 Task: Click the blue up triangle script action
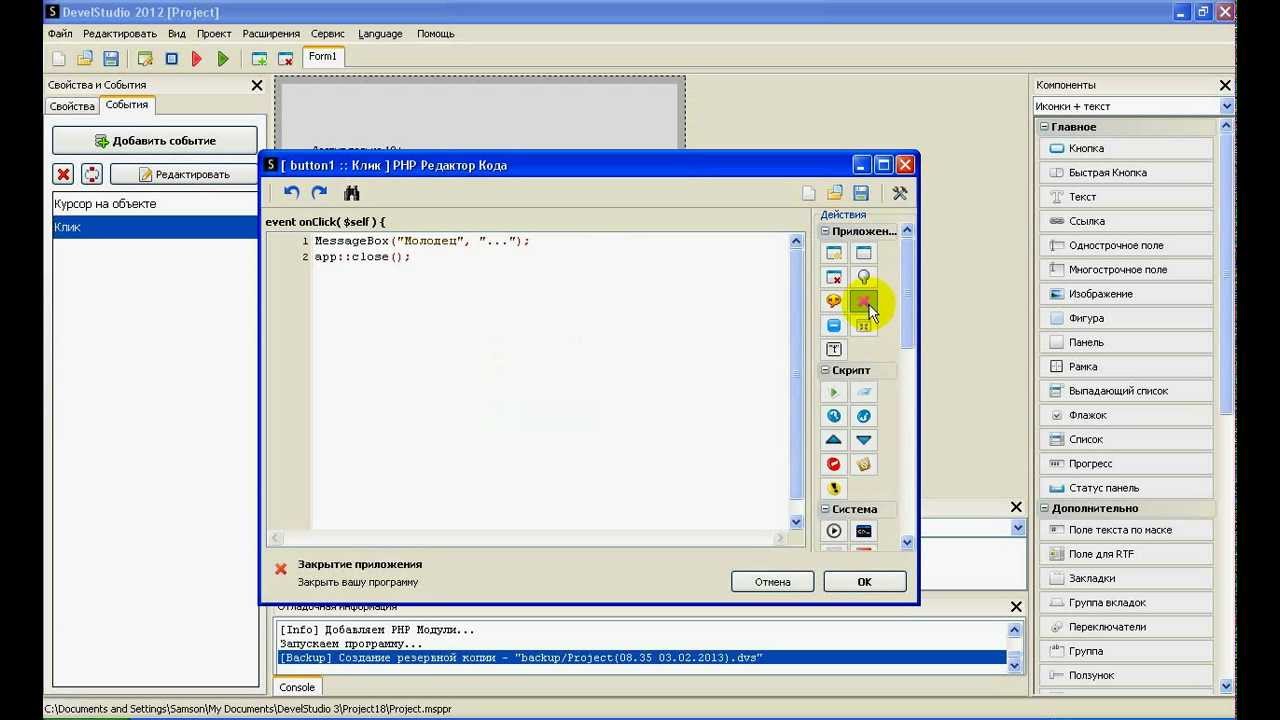(834, 440)
